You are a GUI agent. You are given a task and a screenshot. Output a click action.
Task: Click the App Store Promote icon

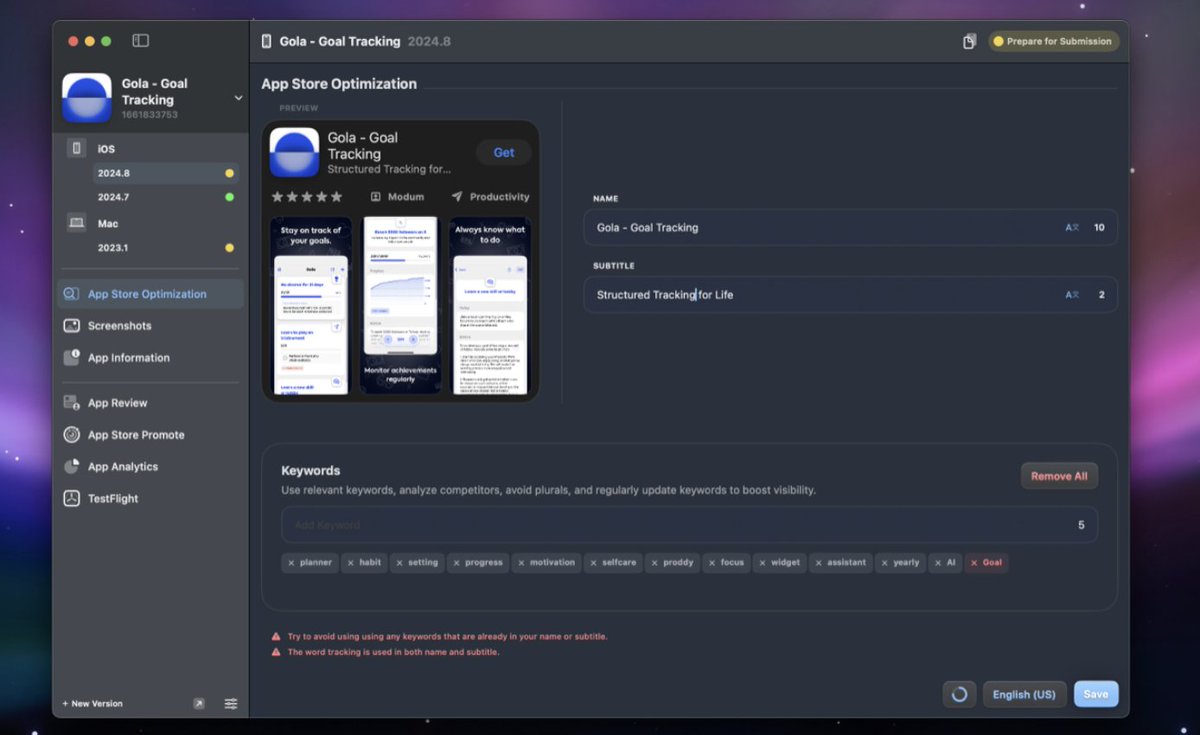tap(71, 435)
